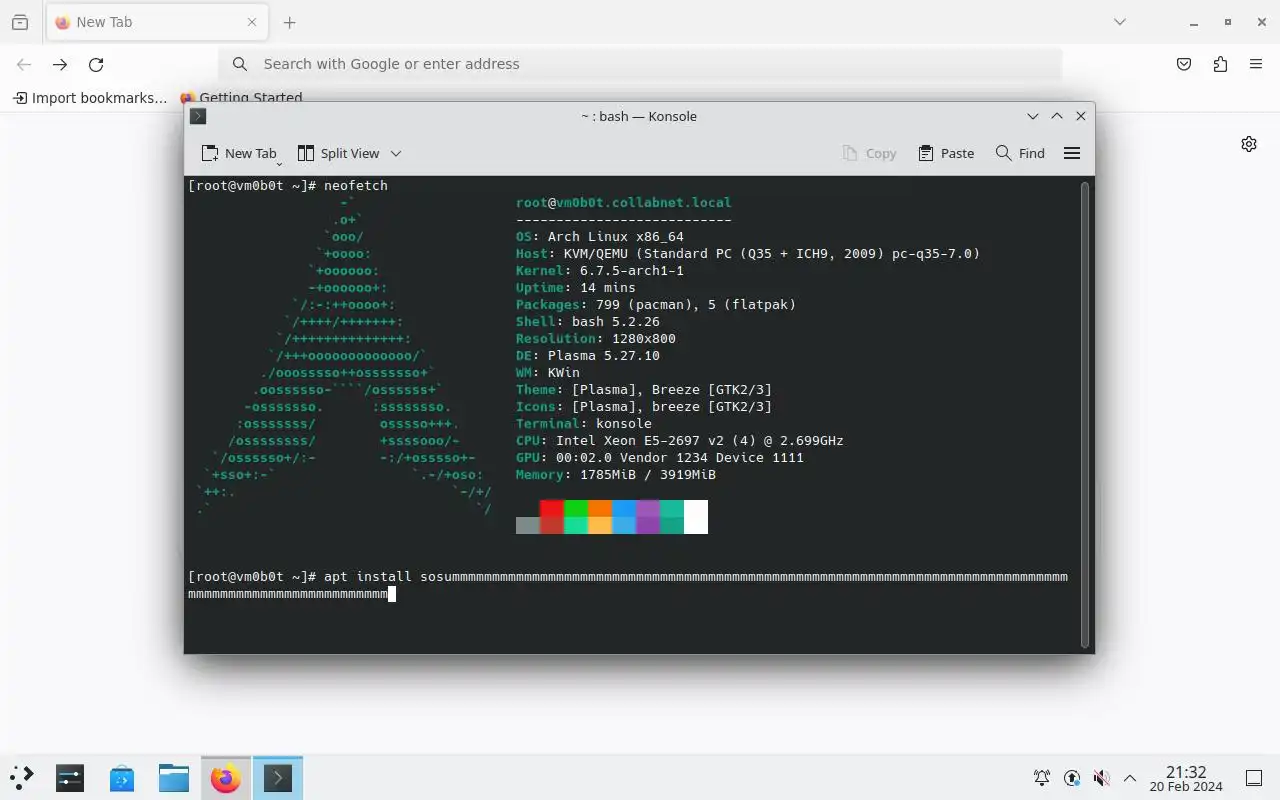Click Firefox's forward arrow

(60, 64)
